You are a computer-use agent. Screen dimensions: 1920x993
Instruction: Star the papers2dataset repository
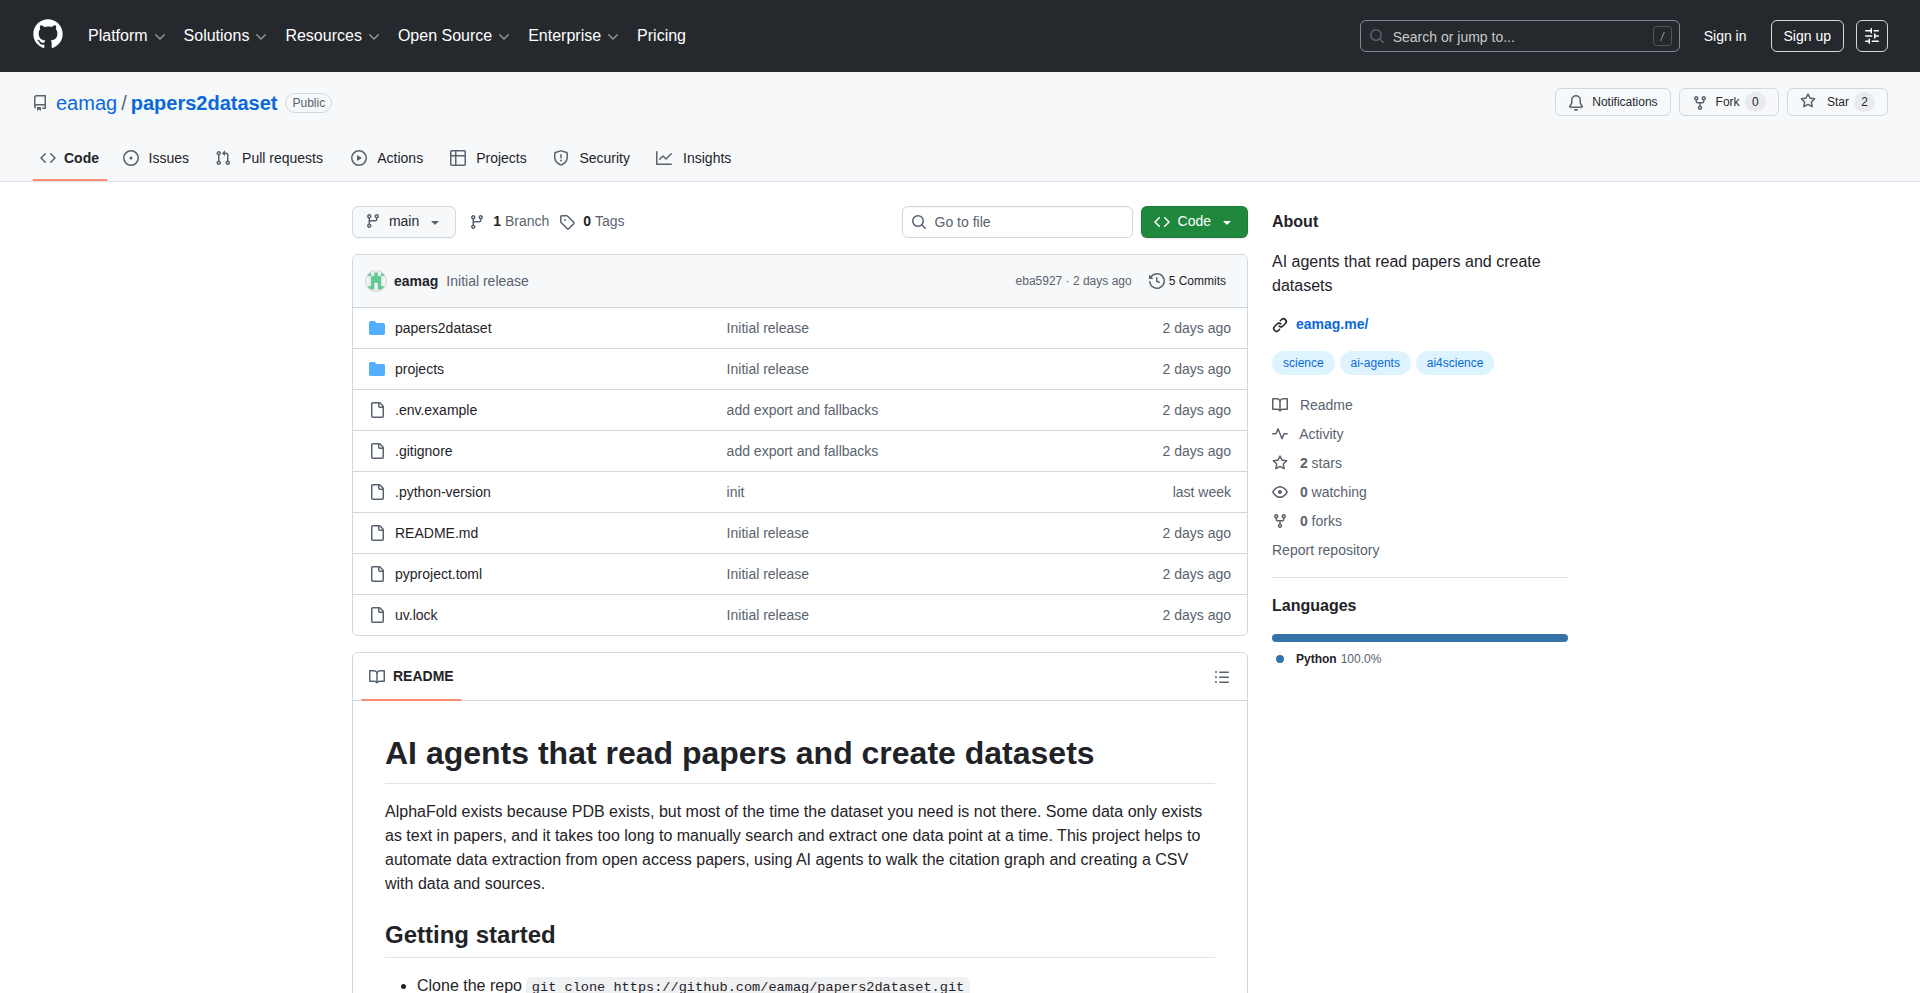pyautogui.click(x=1836, y=102)
